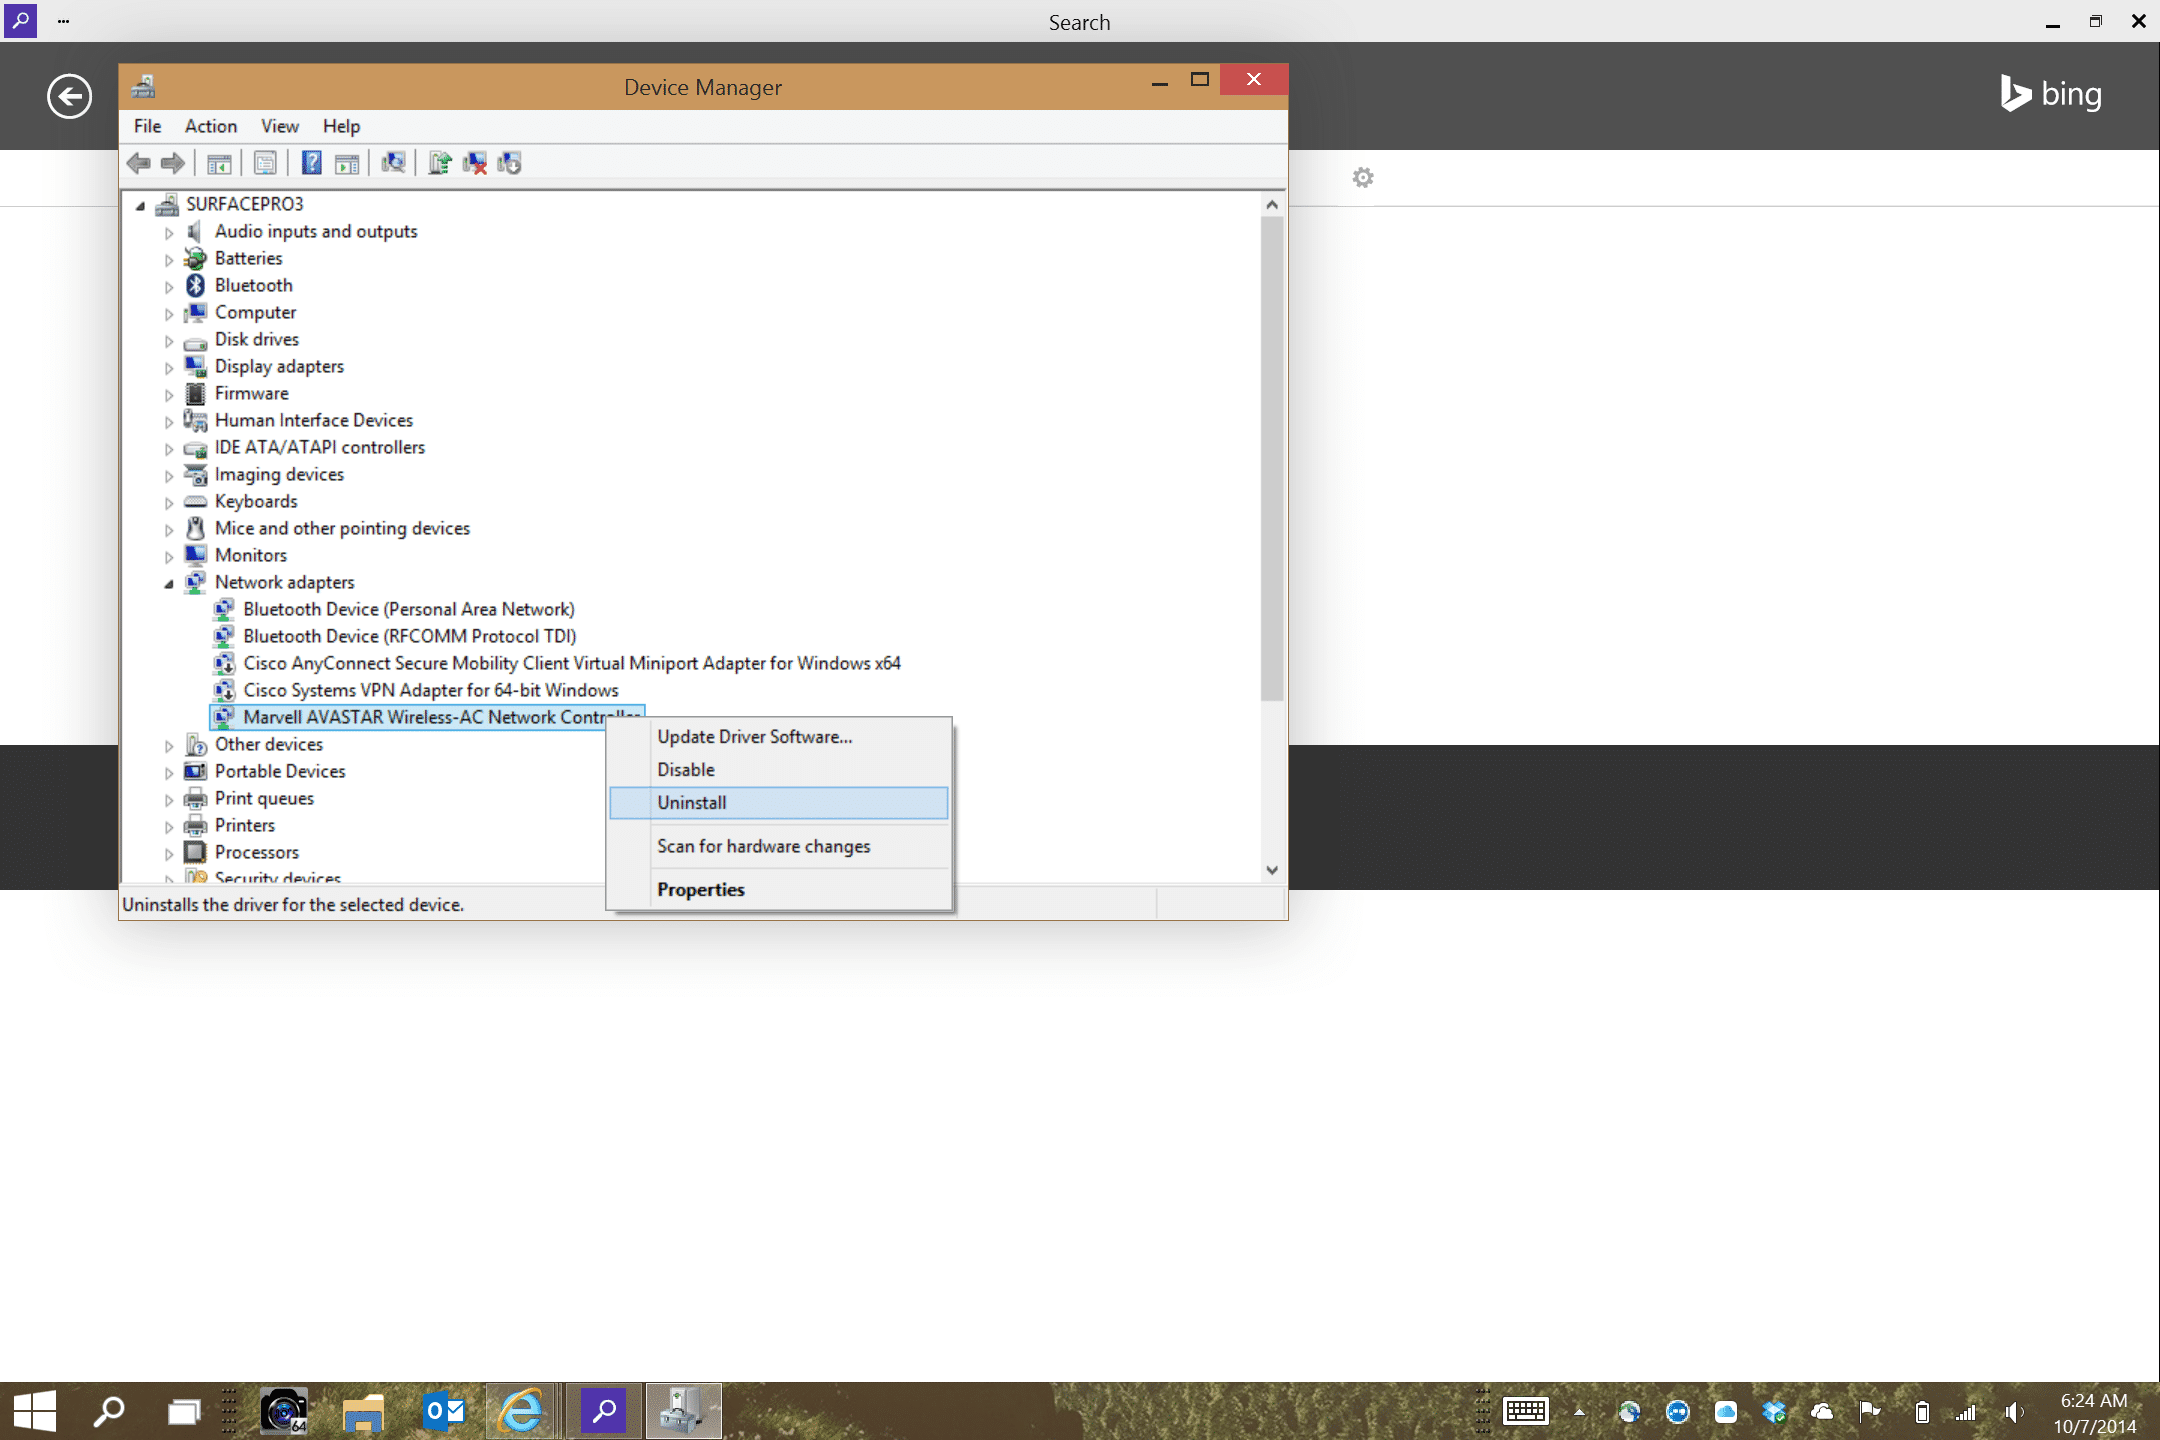Click the clock showing 6:24 AM

2094,1400
